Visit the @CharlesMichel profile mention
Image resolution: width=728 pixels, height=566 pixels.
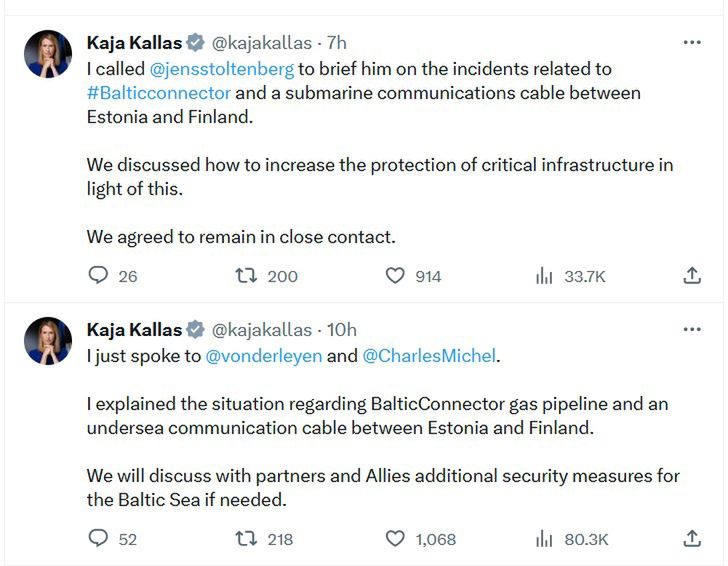(x=420, y=356)
